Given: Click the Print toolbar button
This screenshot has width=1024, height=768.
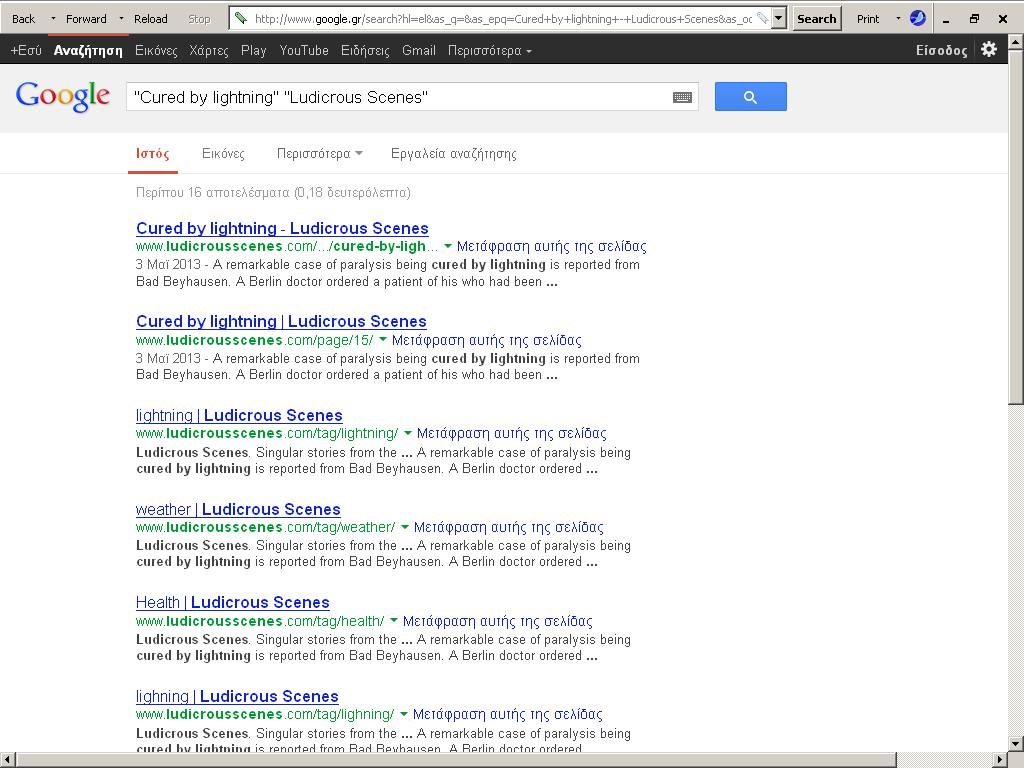Looking at the screenshot, I should click(868, 19).
